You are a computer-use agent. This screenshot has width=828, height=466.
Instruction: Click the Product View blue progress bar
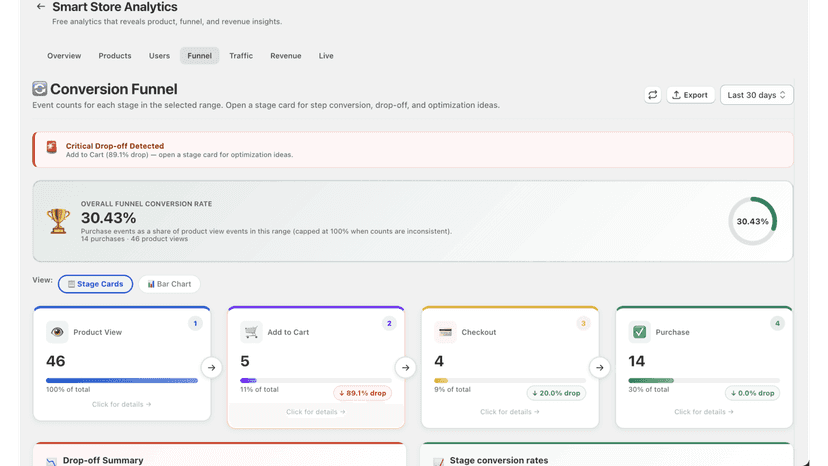tap(122, 380)
